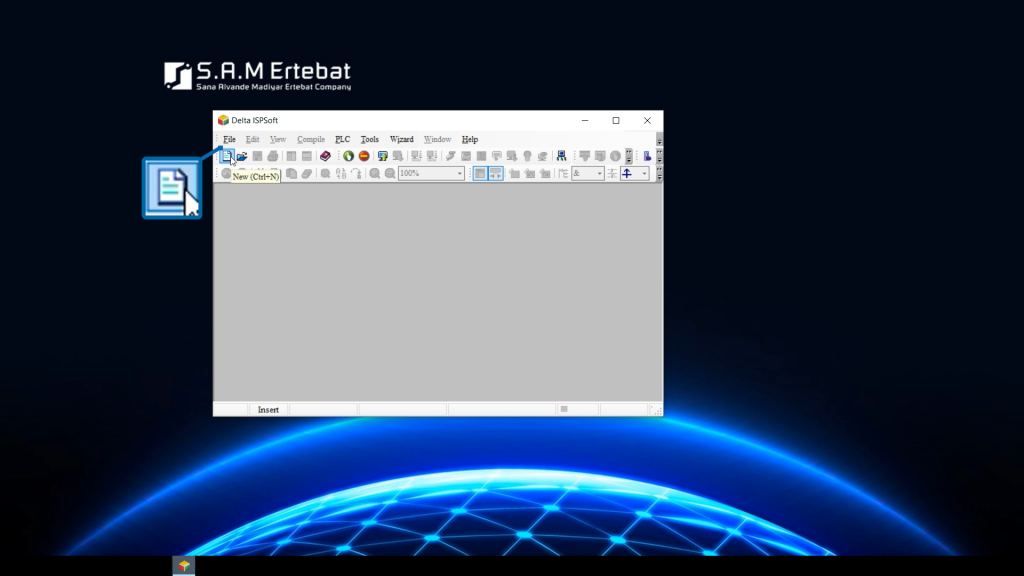
Task: Click the greyed horizontal split layout icon
Action: pyautogui.click(x=306, y=156)
